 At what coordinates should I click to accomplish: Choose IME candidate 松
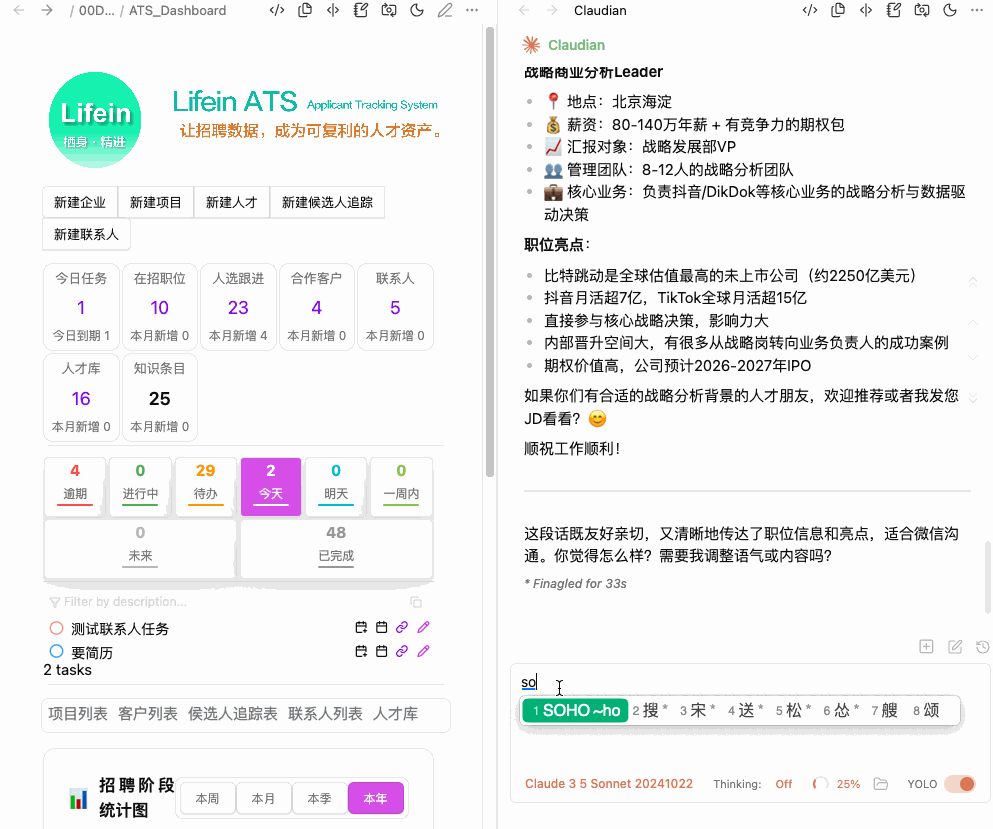click(x=794, y=711)
